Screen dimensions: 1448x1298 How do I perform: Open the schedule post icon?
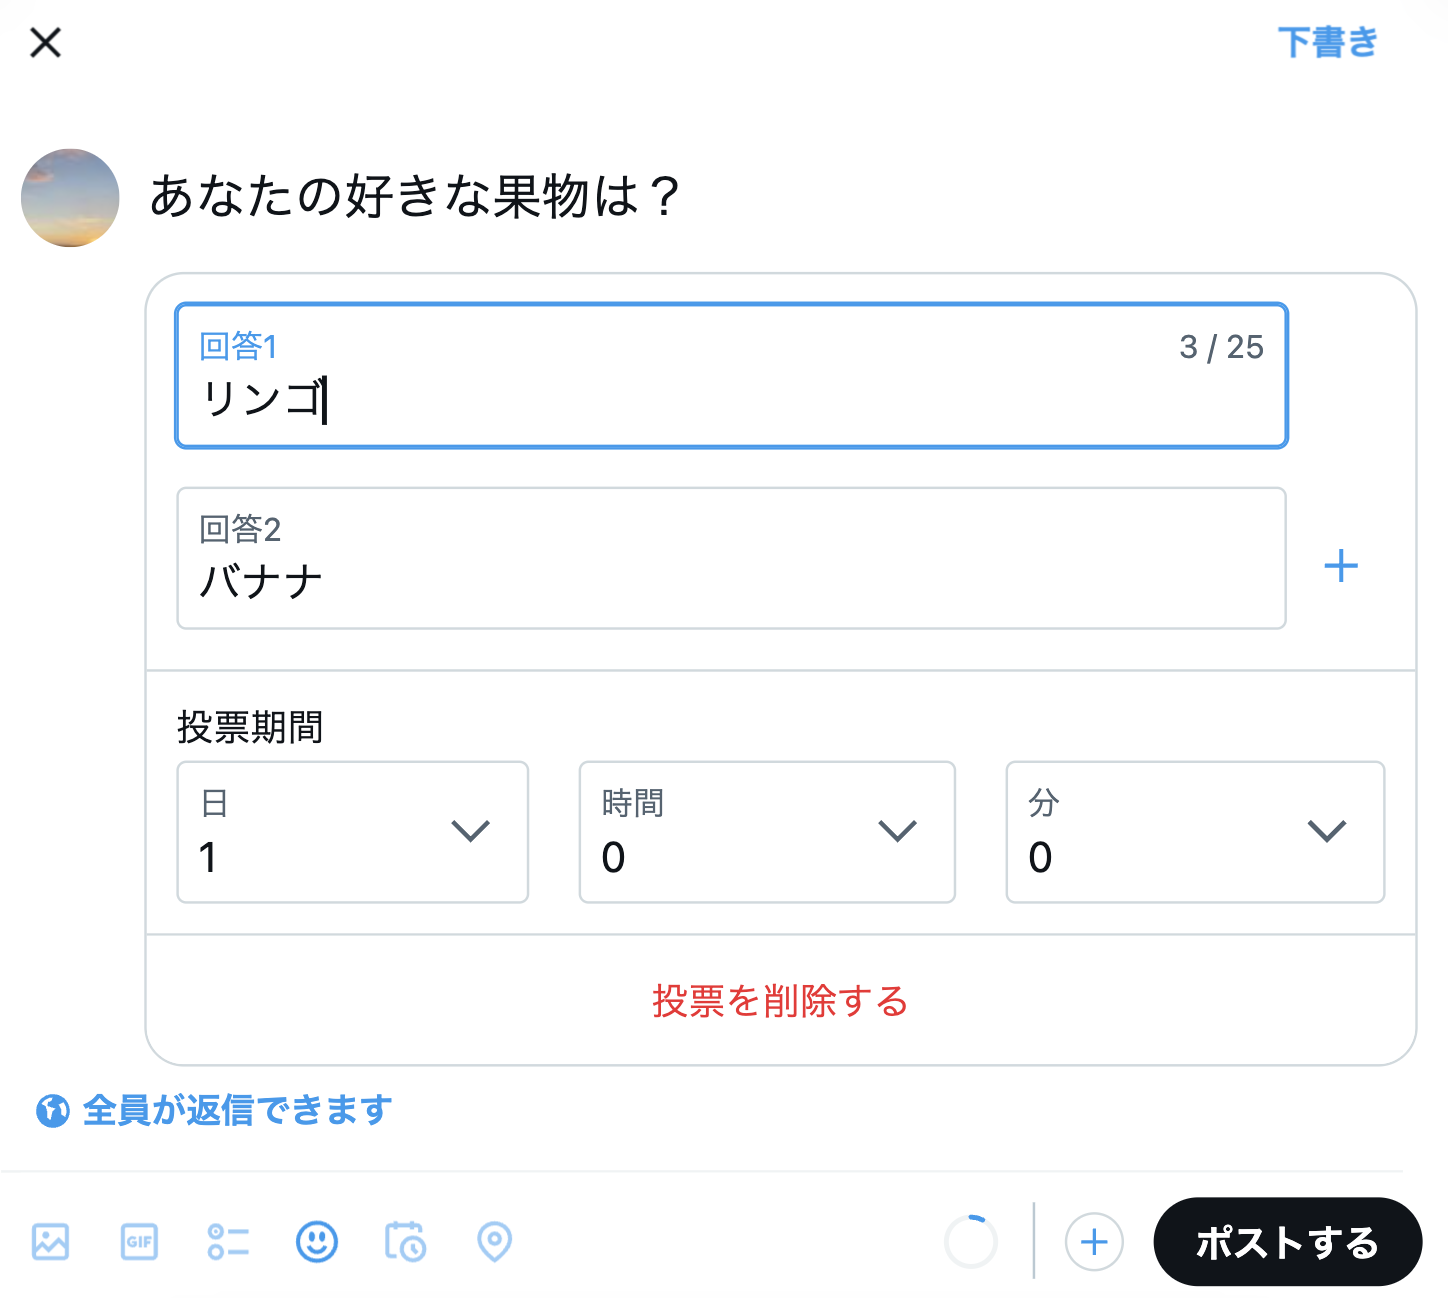(405, 1242)
